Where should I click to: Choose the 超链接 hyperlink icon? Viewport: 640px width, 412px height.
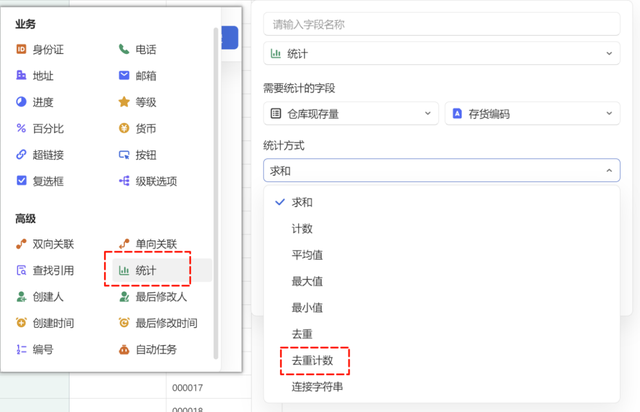(x=21, y=155)
